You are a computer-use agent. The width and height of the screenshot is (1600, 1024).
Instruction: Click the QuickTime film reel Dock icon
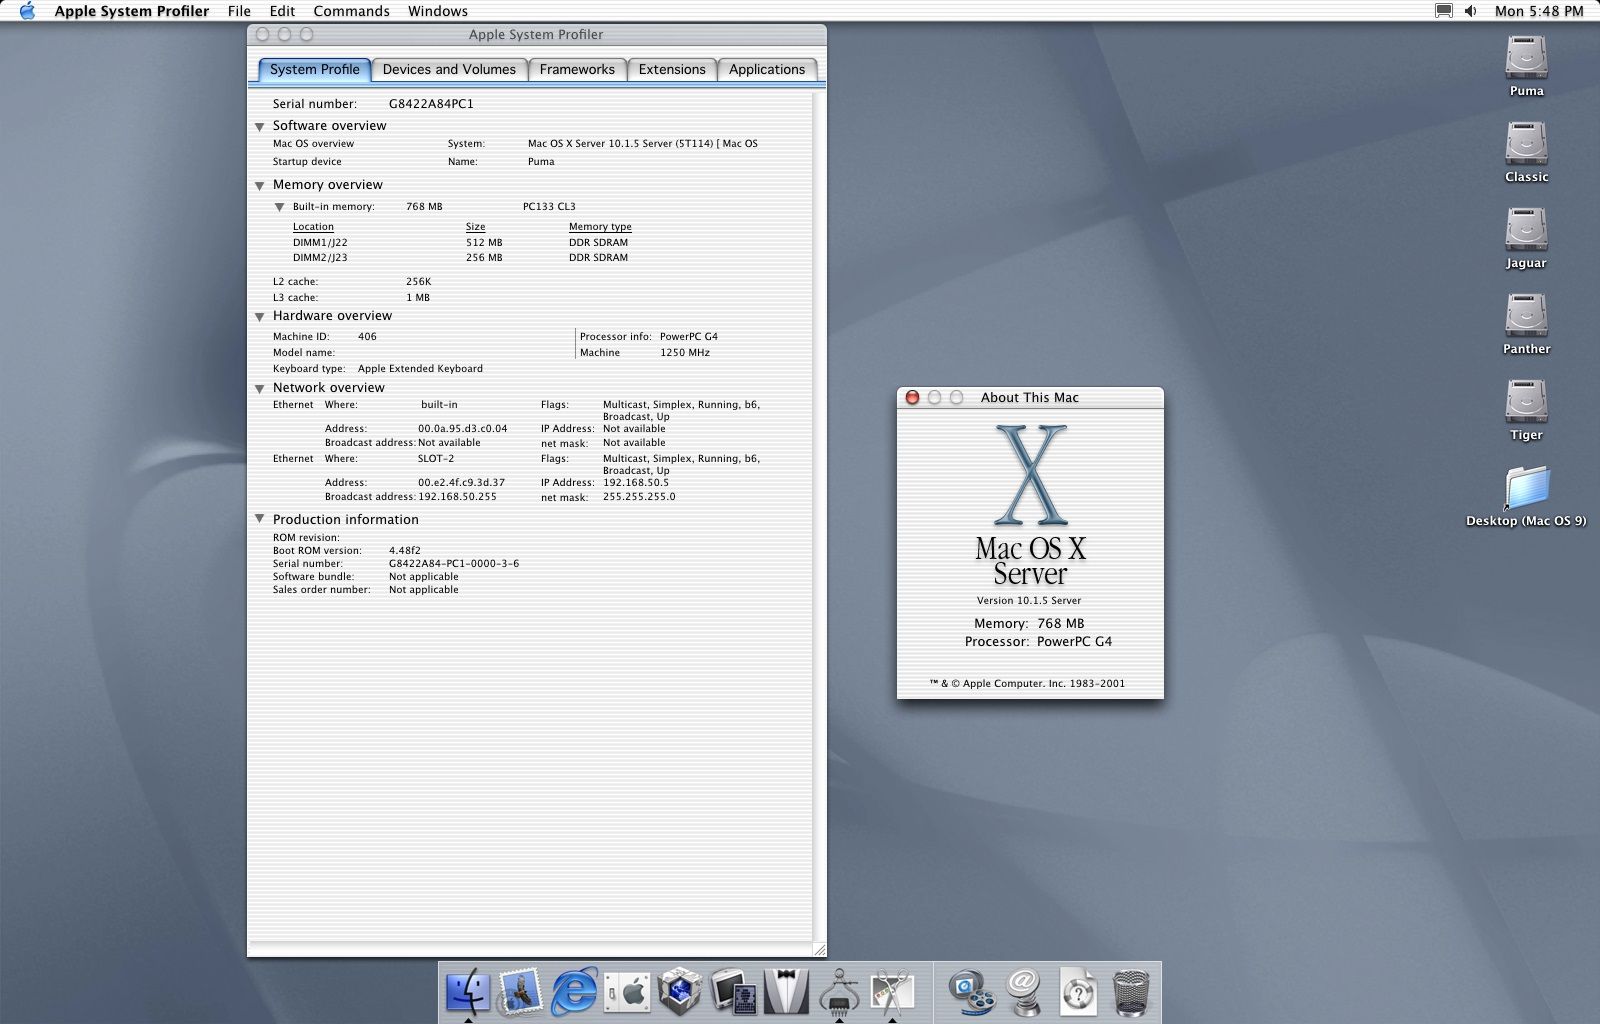coord(971,992)
